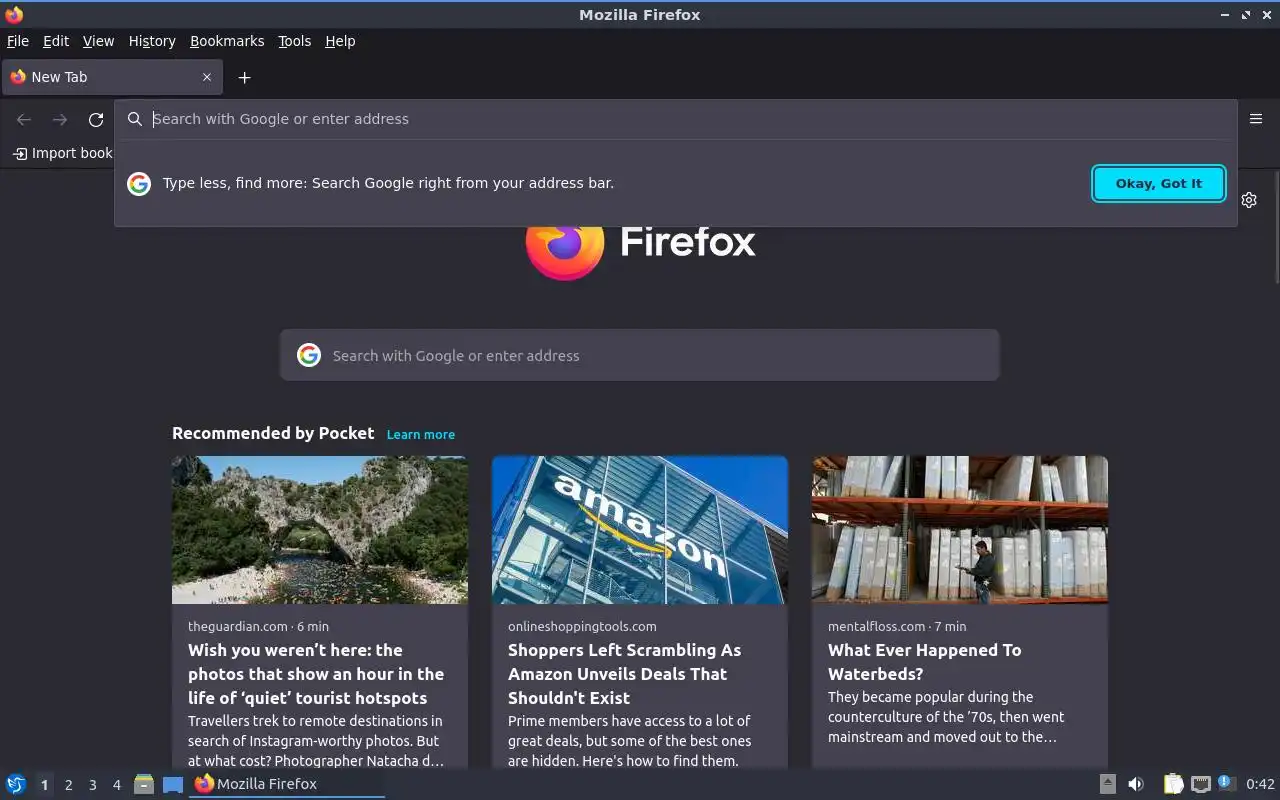This screenshot has width=1280, height=800.
Task: Reload the current page
Action: (x=96, y=120)
